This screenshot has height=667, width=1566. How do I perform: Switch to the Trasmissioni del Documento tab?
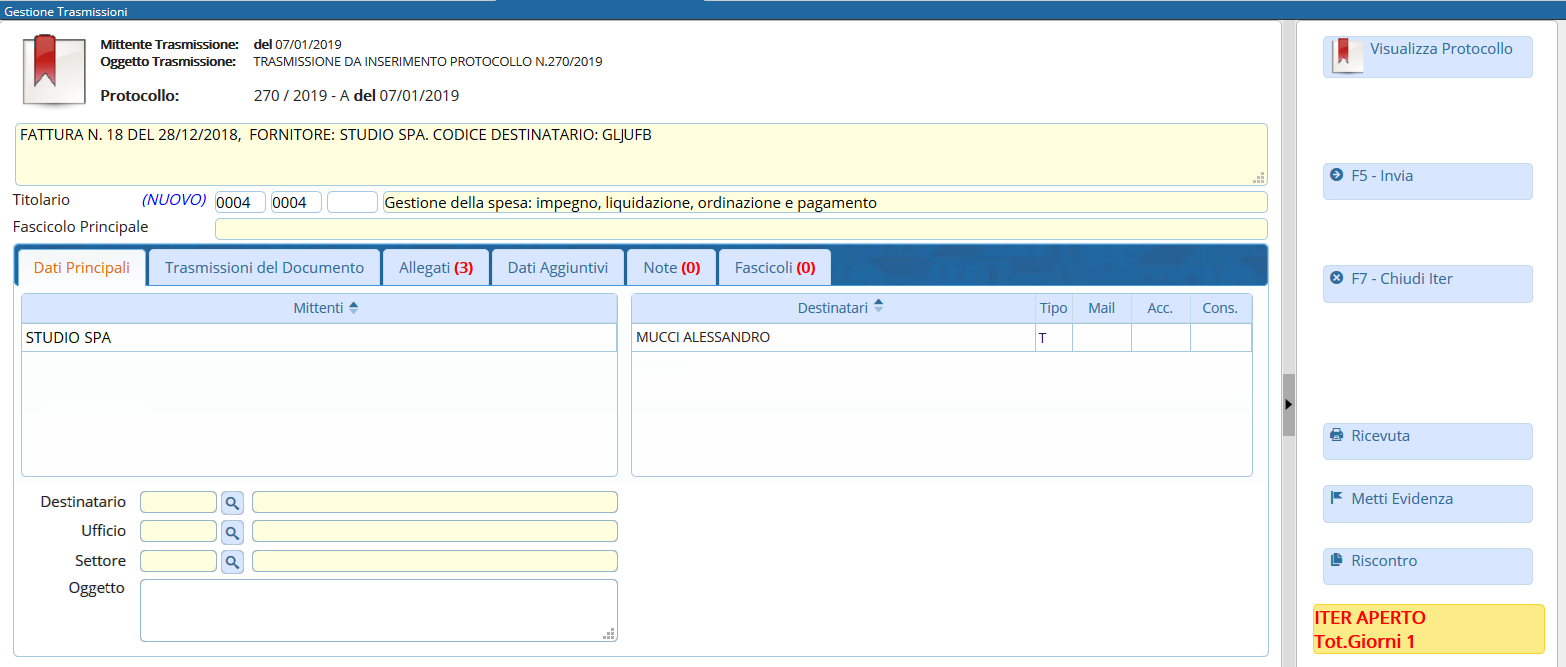(x=264, y=268)
